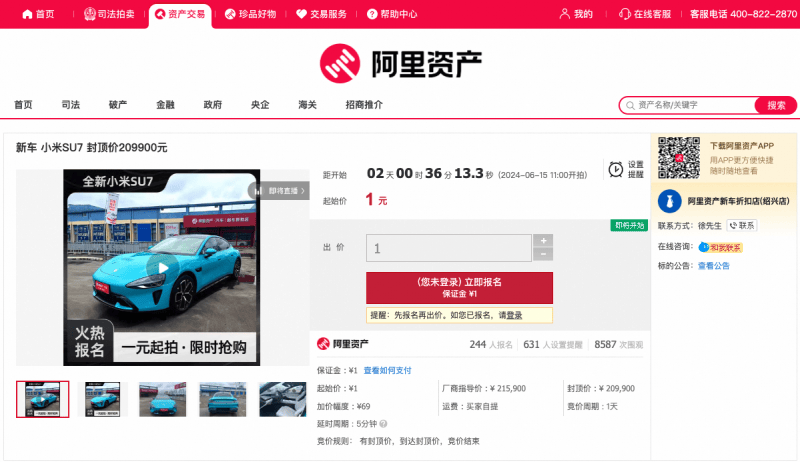Play the 小米SU7 video

click(163, 268)
